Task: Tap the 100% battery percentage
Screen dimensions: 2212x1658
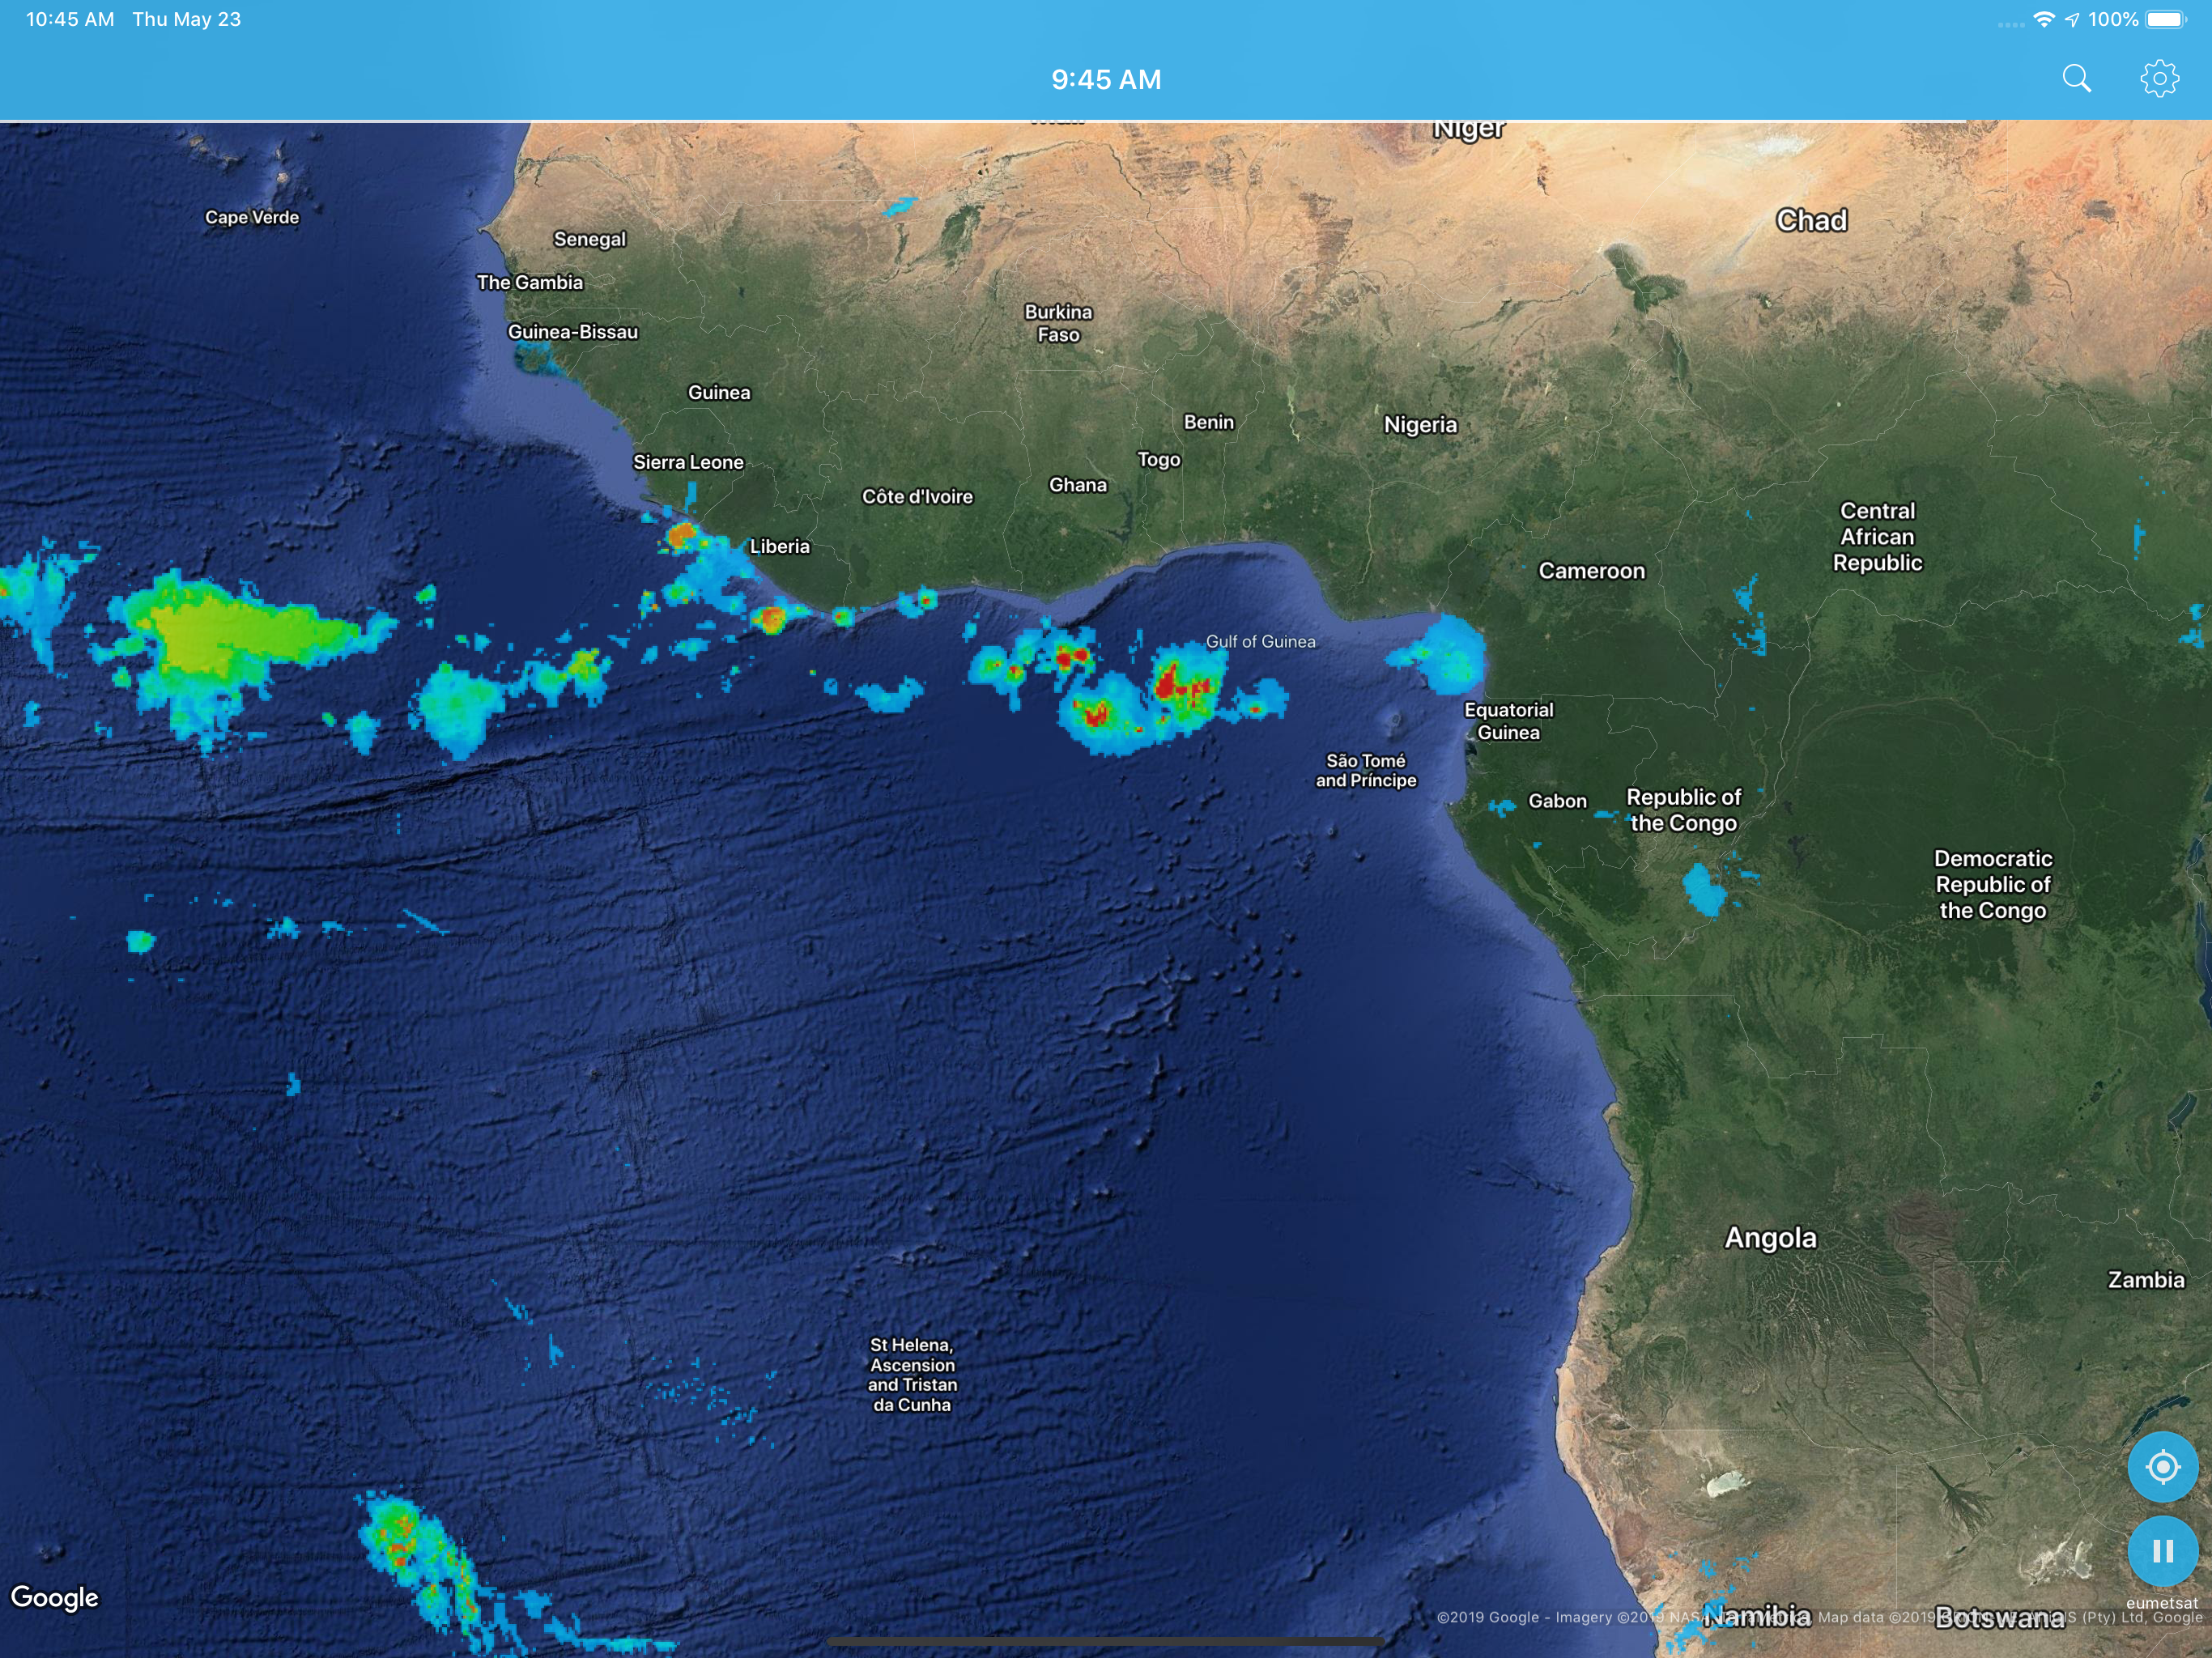Action: [x=2113, y=19]
